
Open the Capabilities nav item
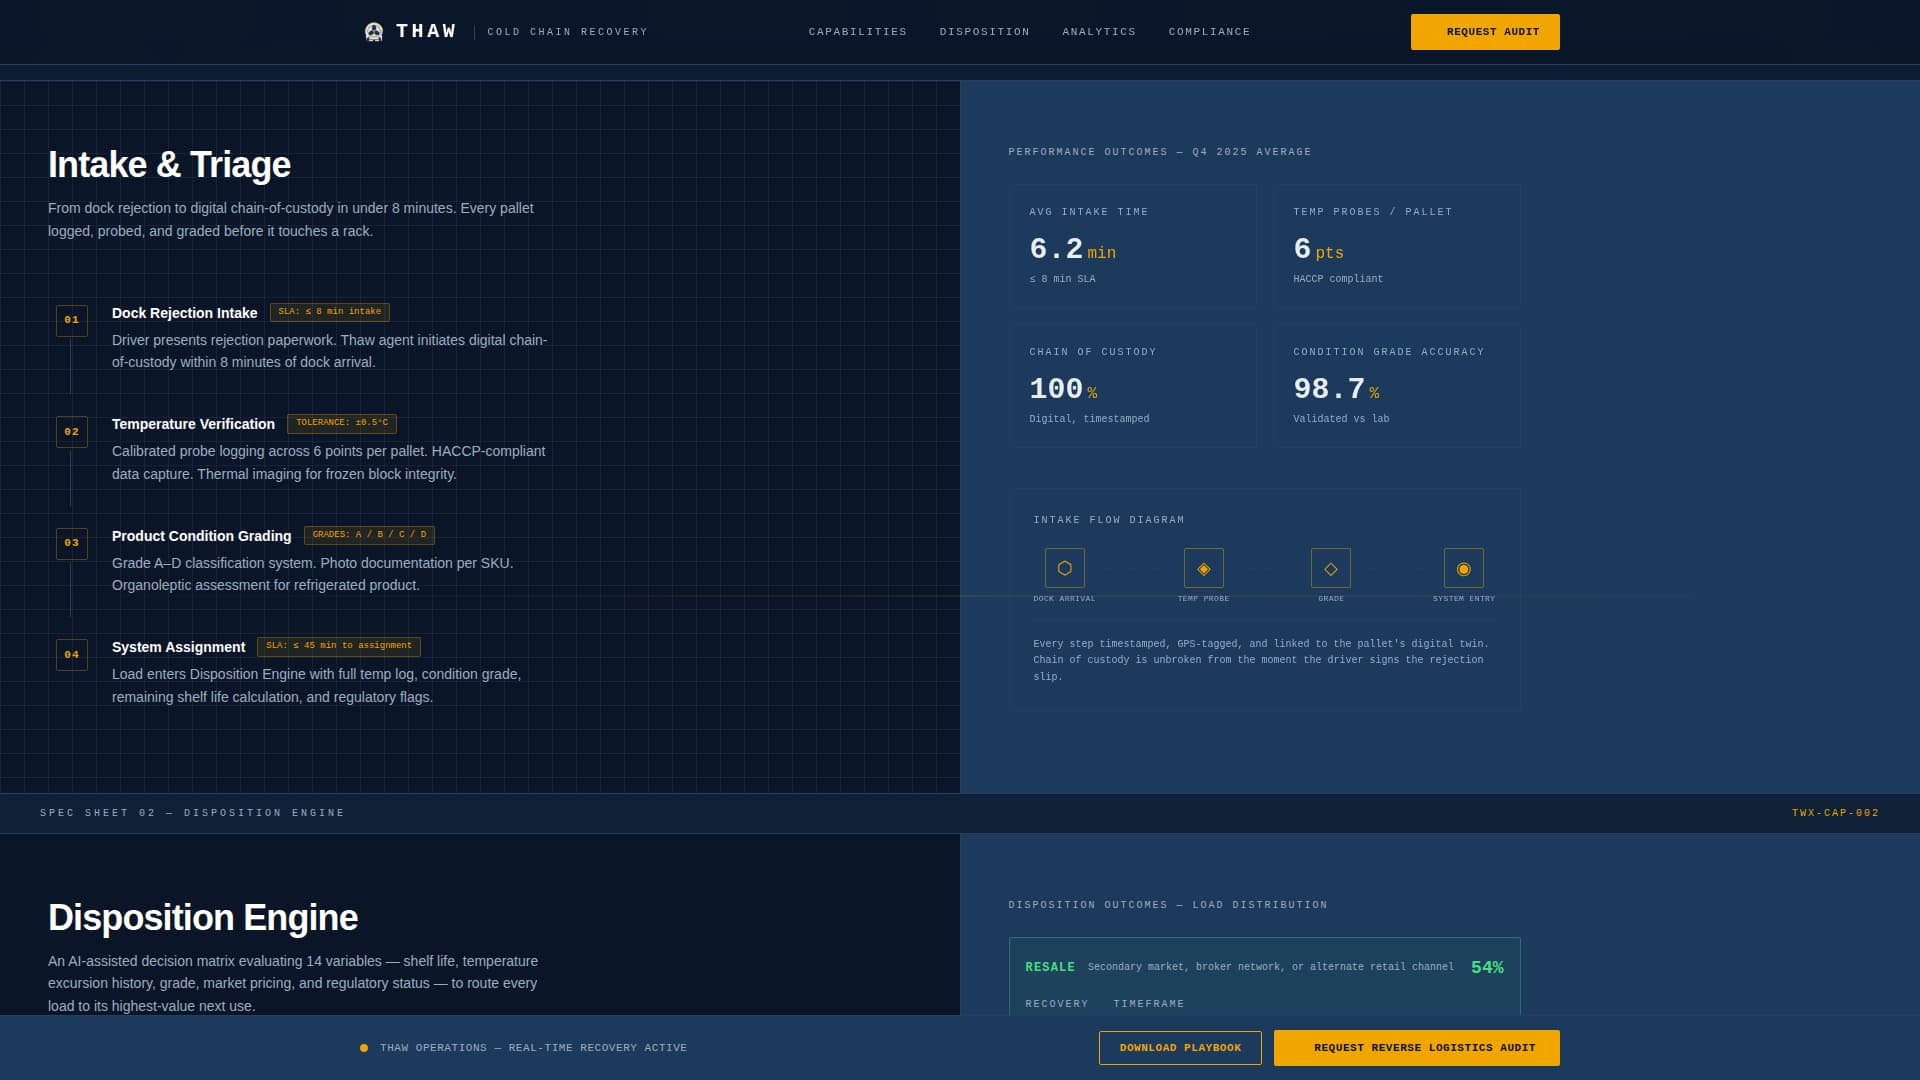click(858, 32)
